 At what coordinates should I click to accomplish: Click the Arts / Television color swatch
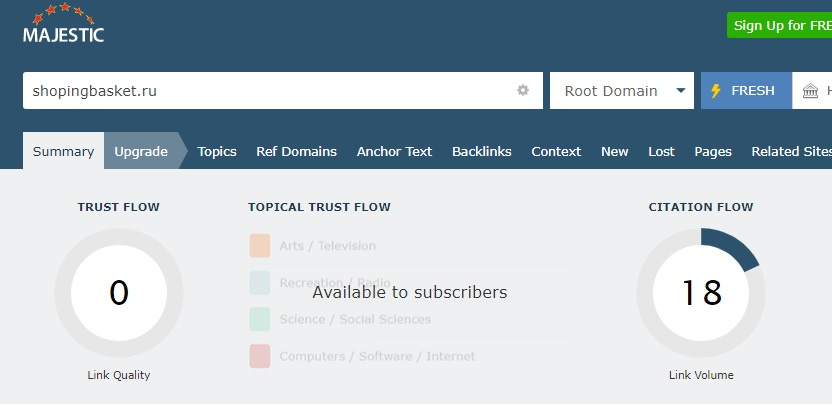(x=260, y=246)
